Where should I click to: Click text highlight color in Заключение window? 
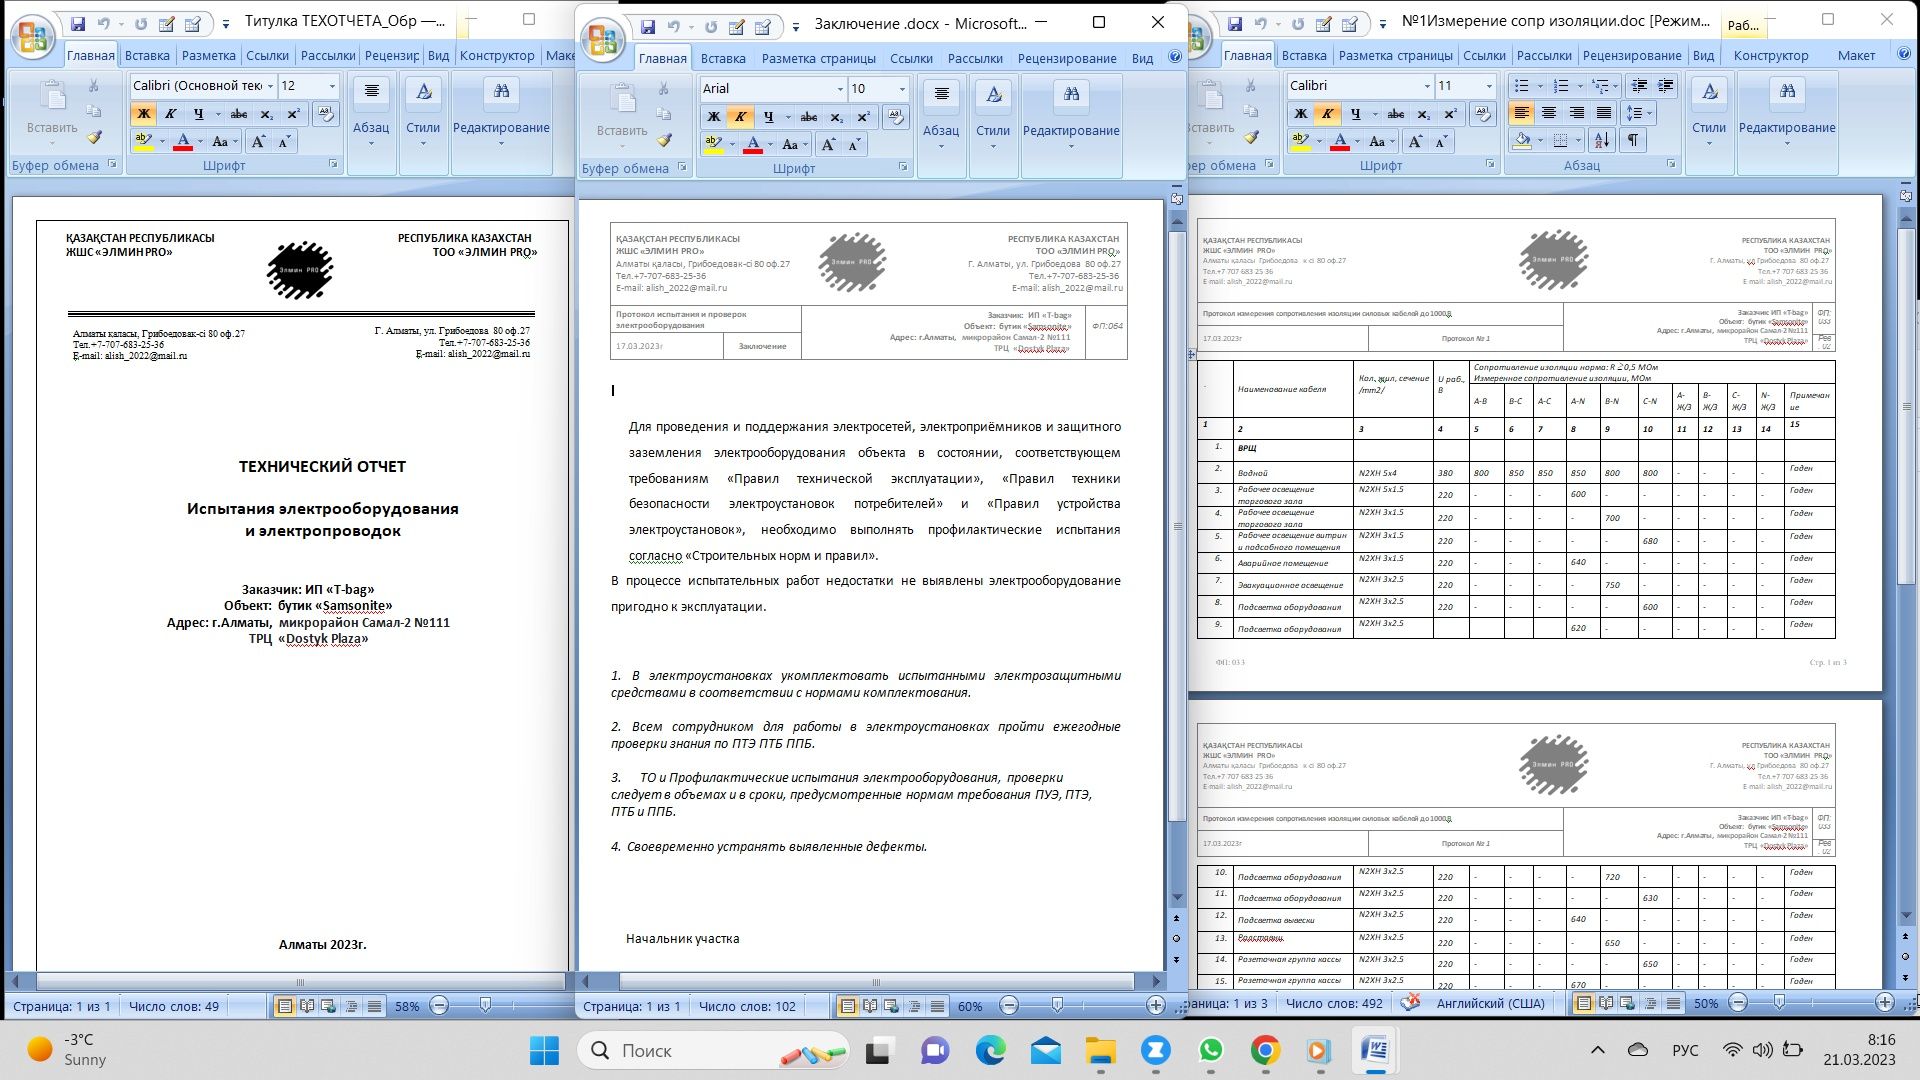pyautogui.click(x=713, y=145)
